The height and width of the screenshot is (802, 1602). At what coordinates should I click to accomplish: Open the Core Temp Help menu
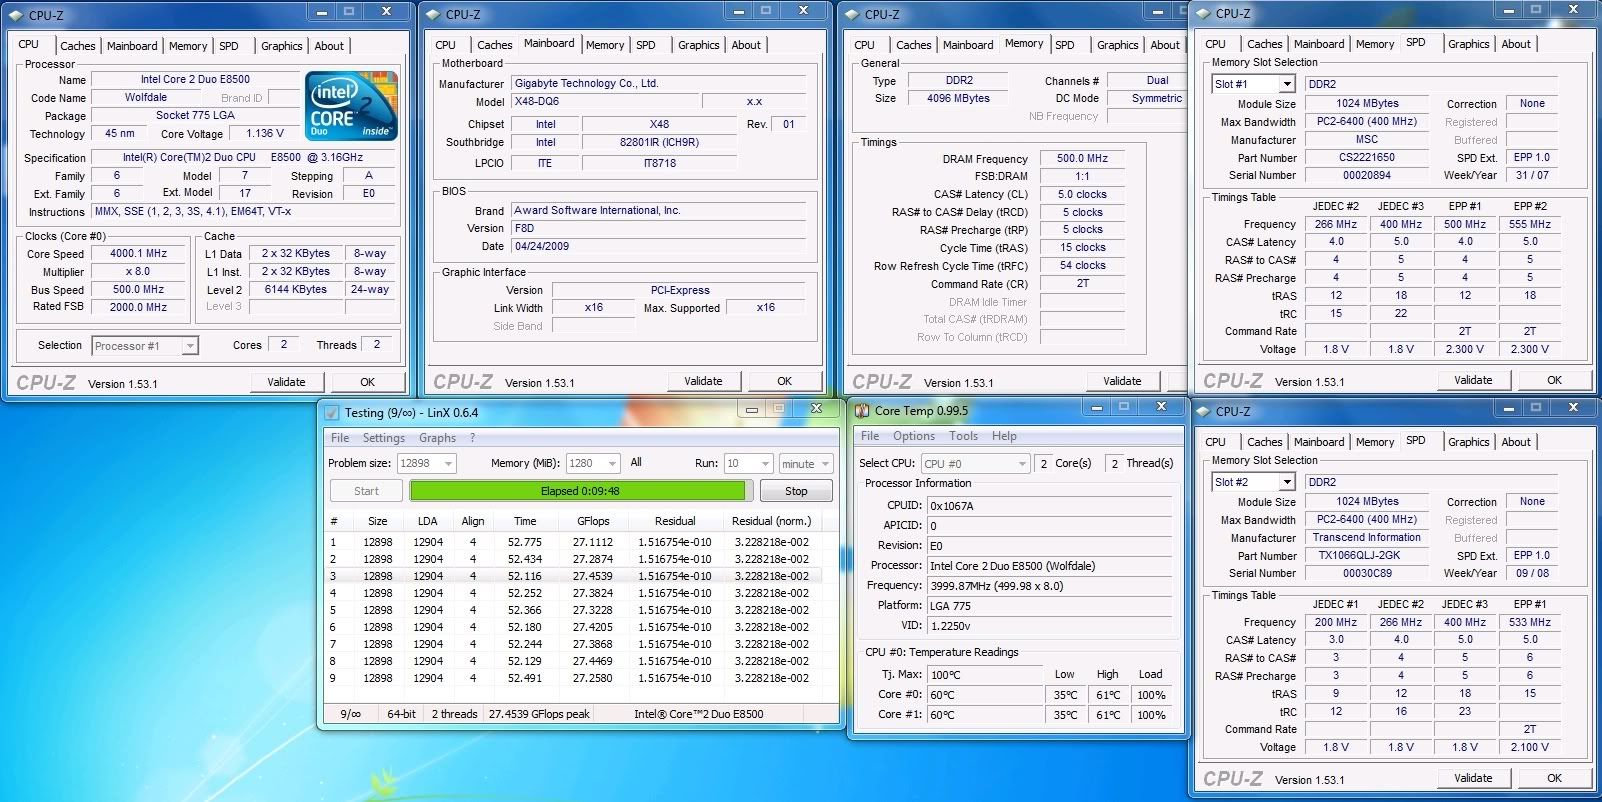(x=1004, y=436)
